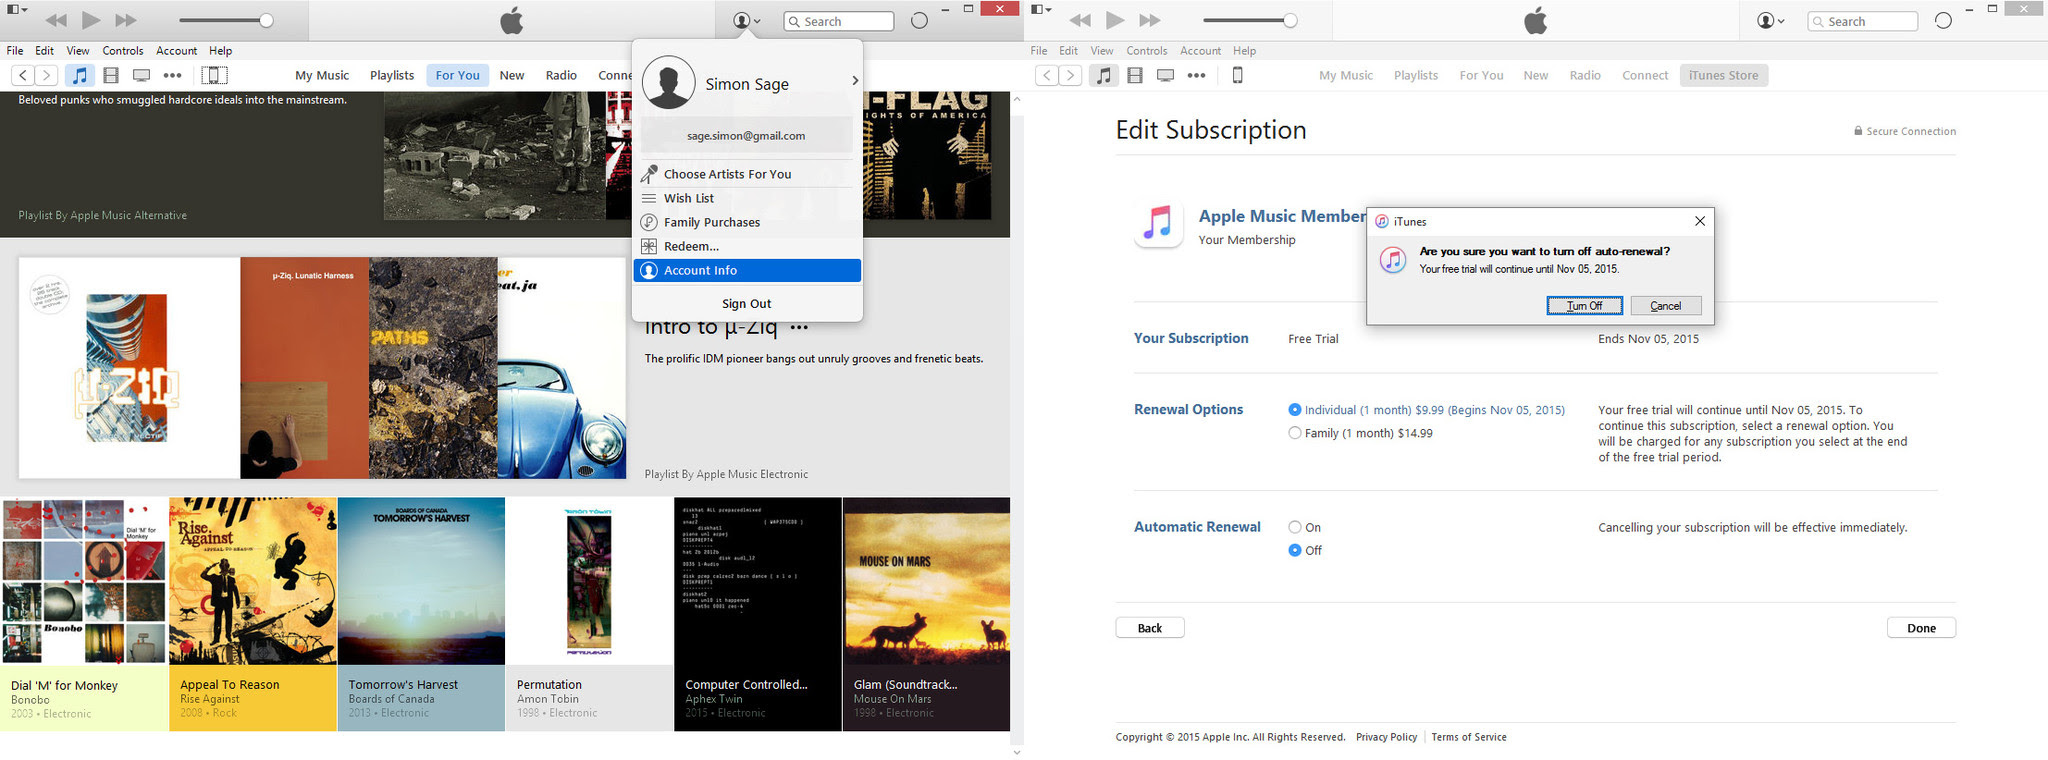Click Done on Edit Subscription page
The width and height of the screenshot is (2048, 760).
tap(1921, 628)
